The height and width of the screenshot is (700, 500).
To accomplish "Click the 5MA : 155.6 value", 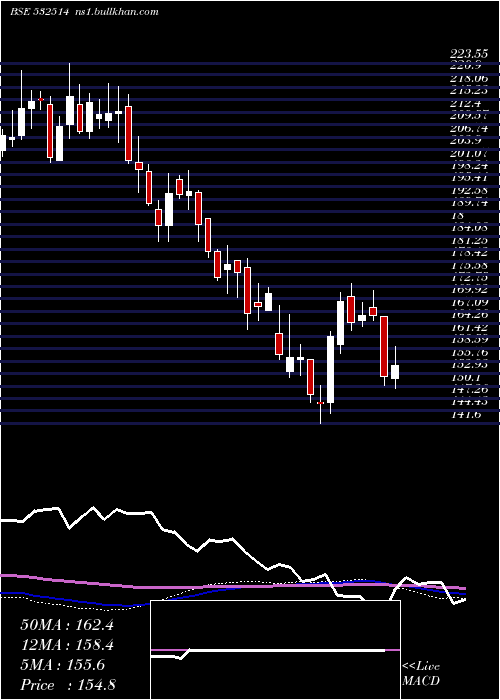I will click(x=63, y=665).
